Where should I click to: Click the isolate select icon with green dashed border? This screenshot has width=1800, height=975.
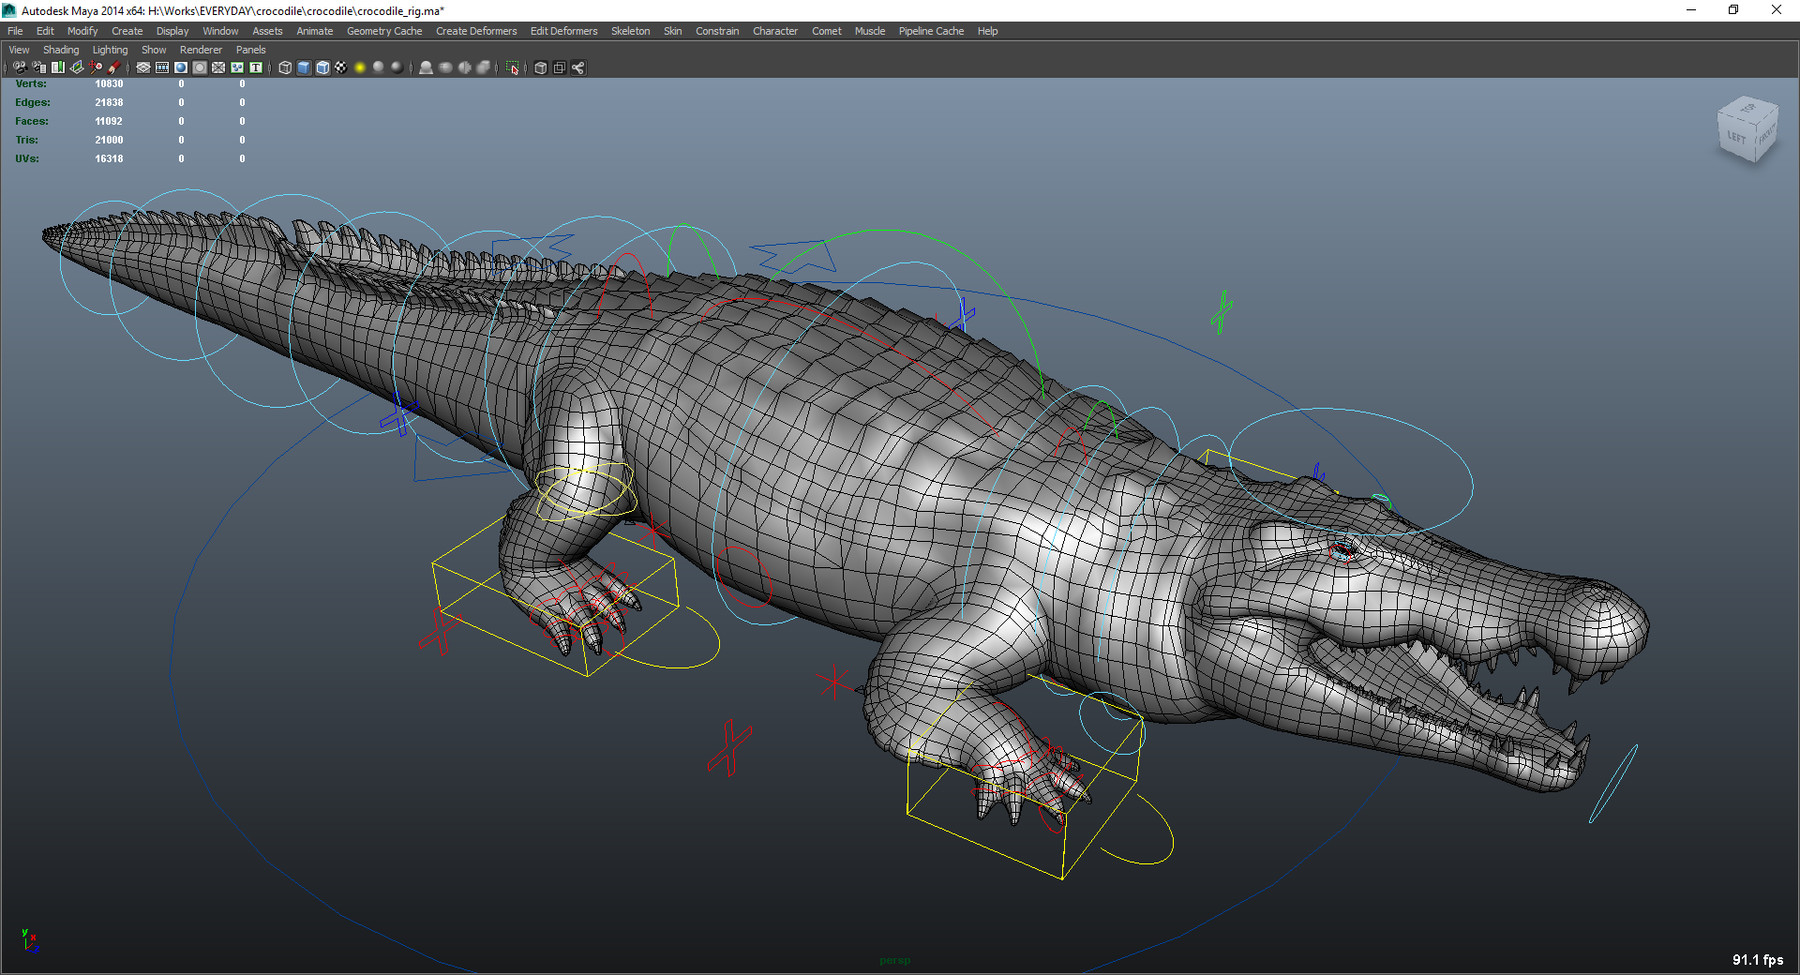(x=512, y=68)
